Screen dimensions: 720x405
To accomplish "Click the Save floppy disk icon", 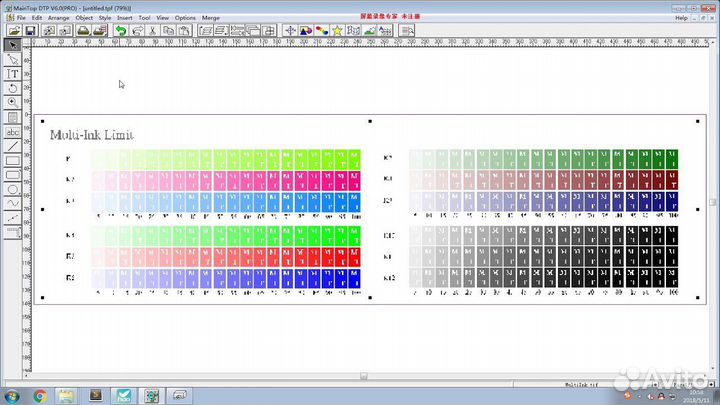I will tap(31, 31).
